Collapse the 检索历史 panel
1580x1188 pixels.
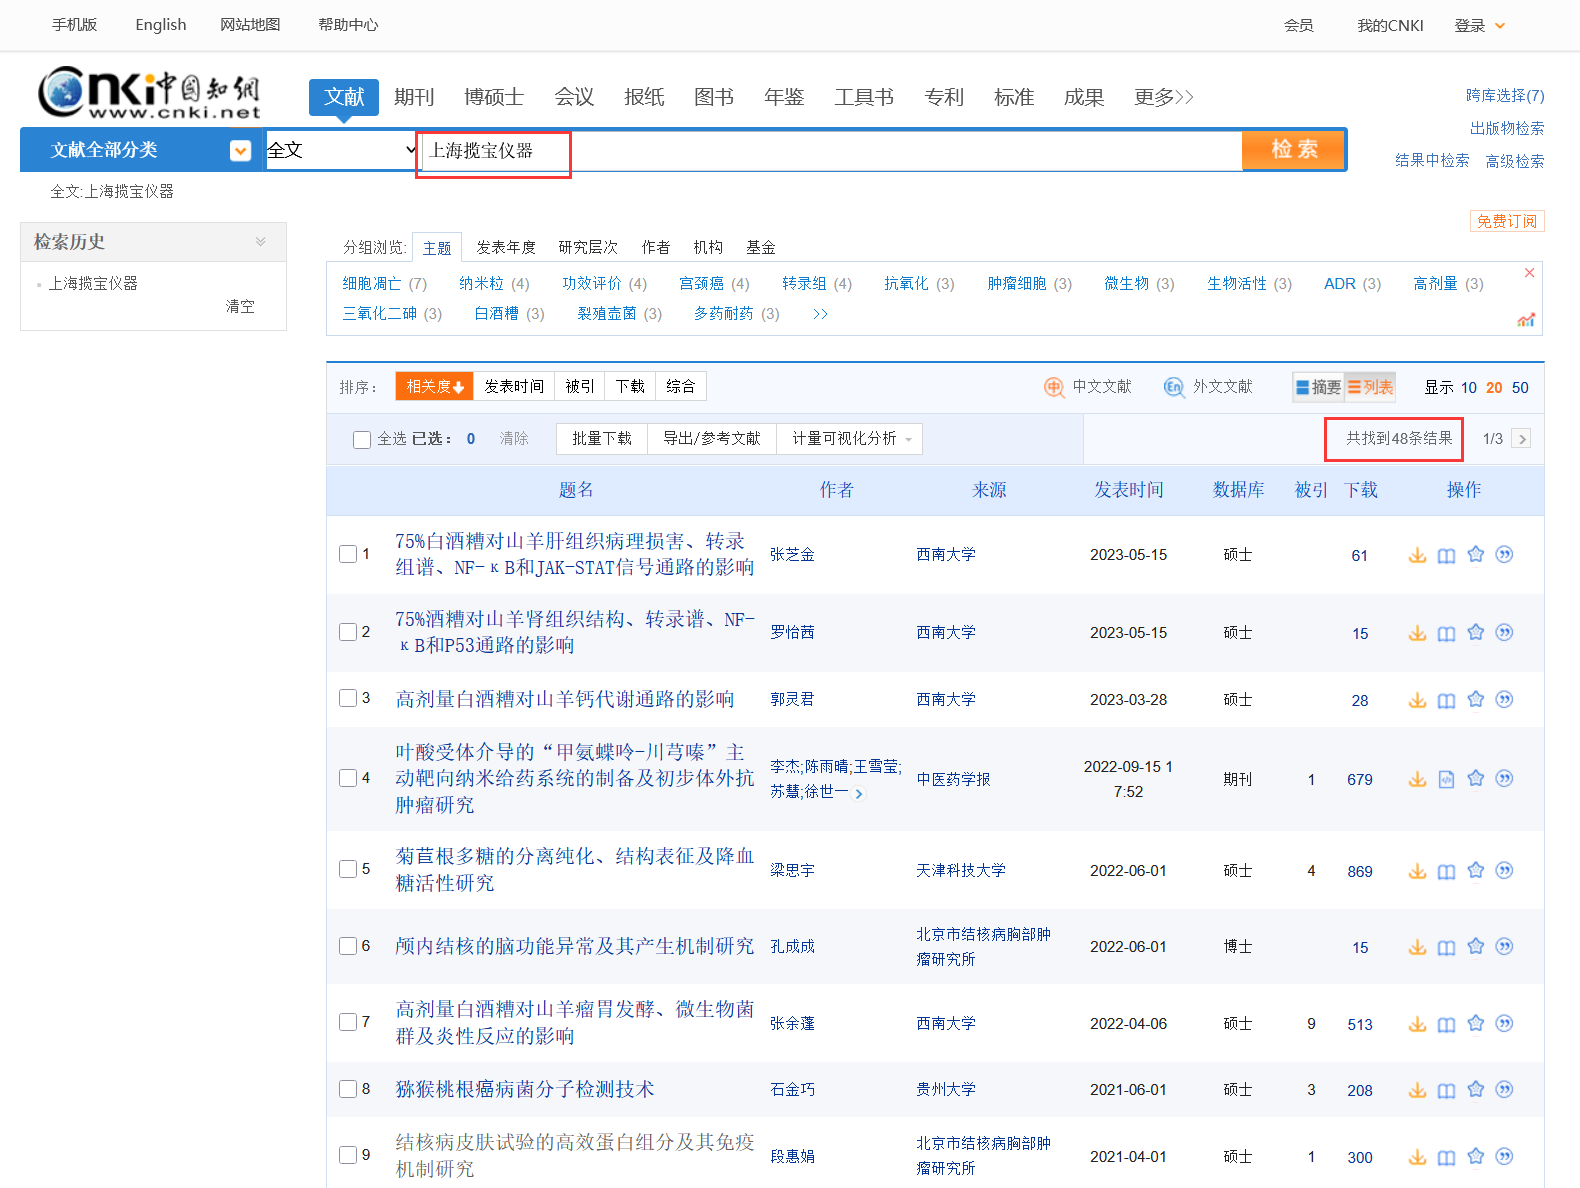pos(260,242)
